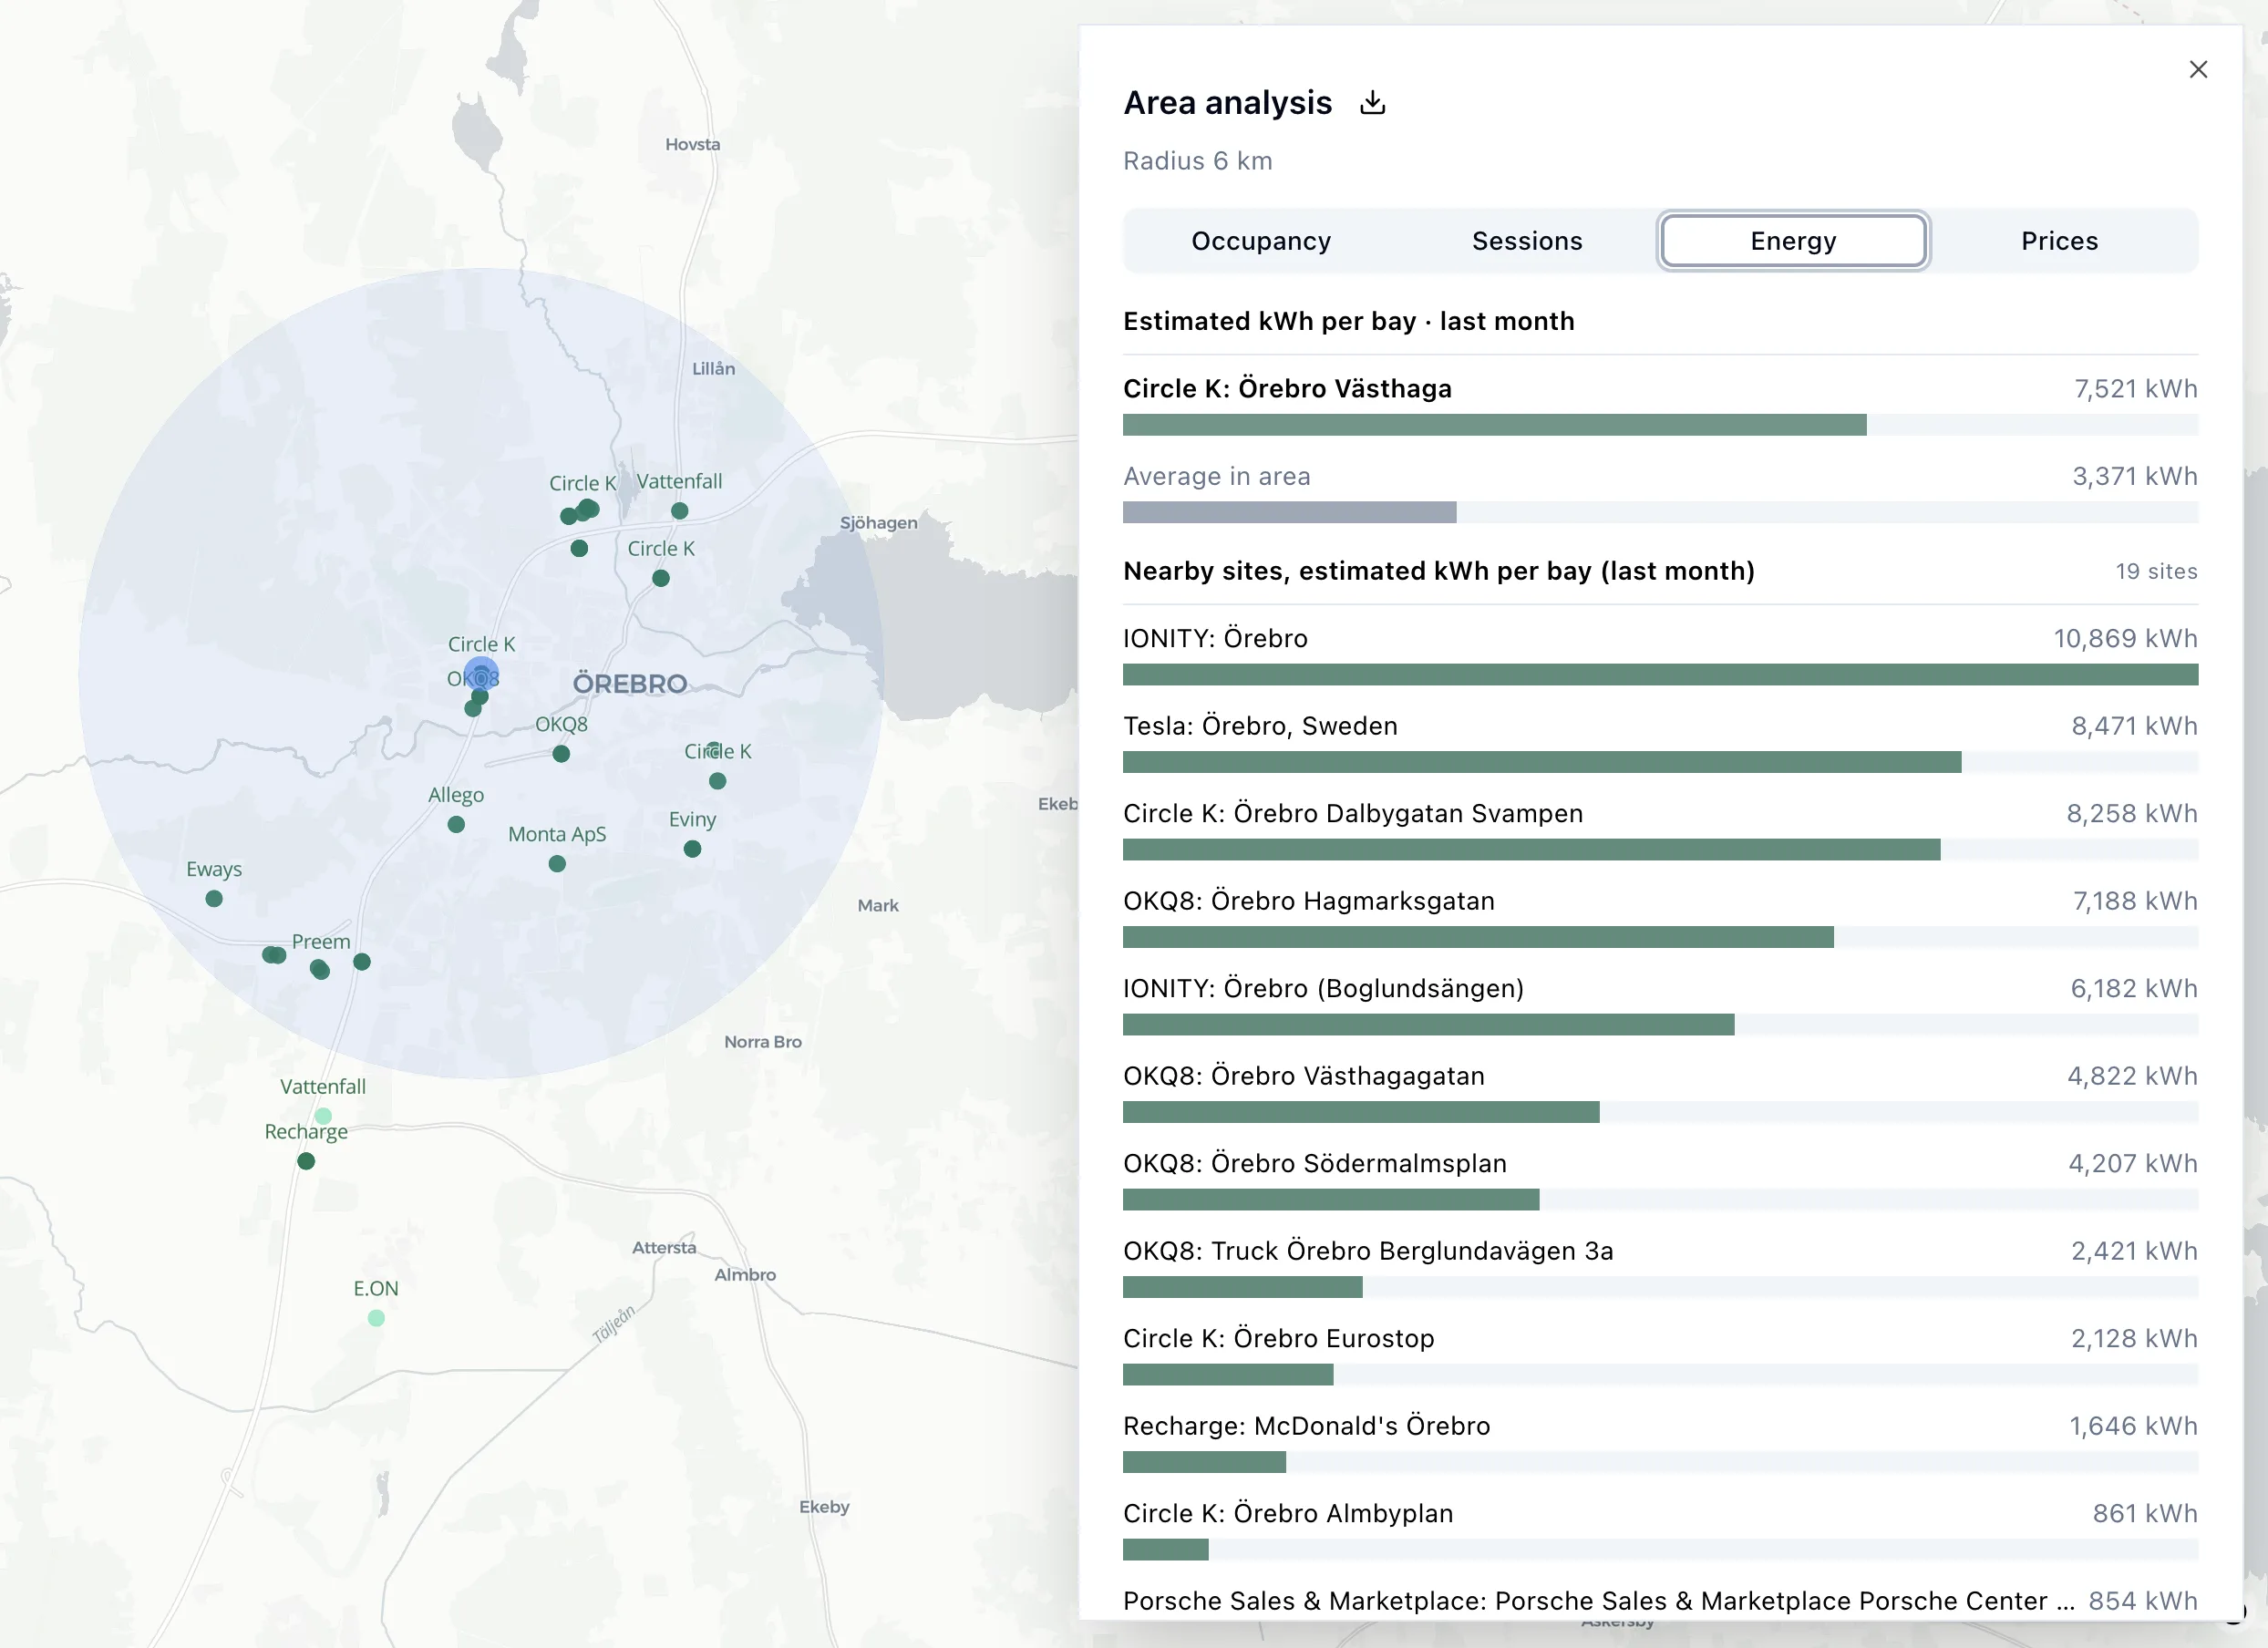
Task: Select the Circle K marker above Eviny
Action: pyautogui.click(x=717, y=781)
